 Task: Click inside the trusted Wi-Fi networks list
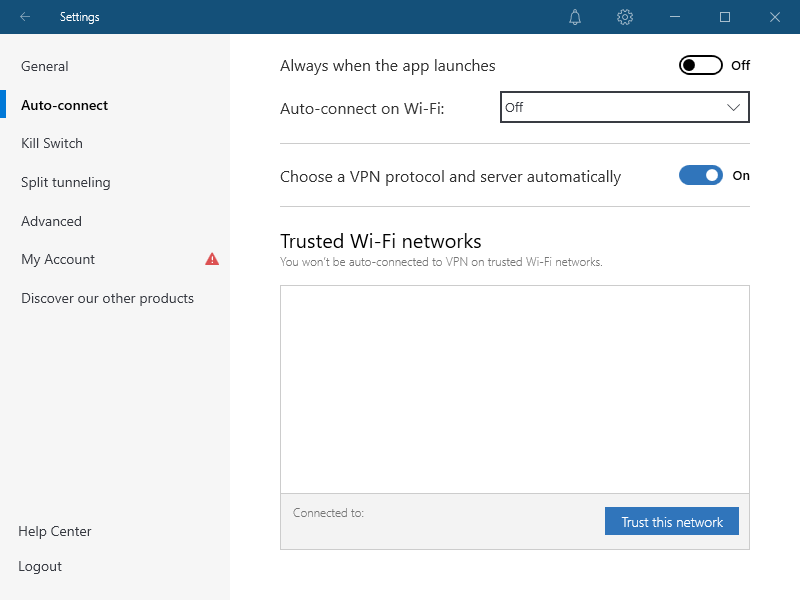tap(514, 389)
